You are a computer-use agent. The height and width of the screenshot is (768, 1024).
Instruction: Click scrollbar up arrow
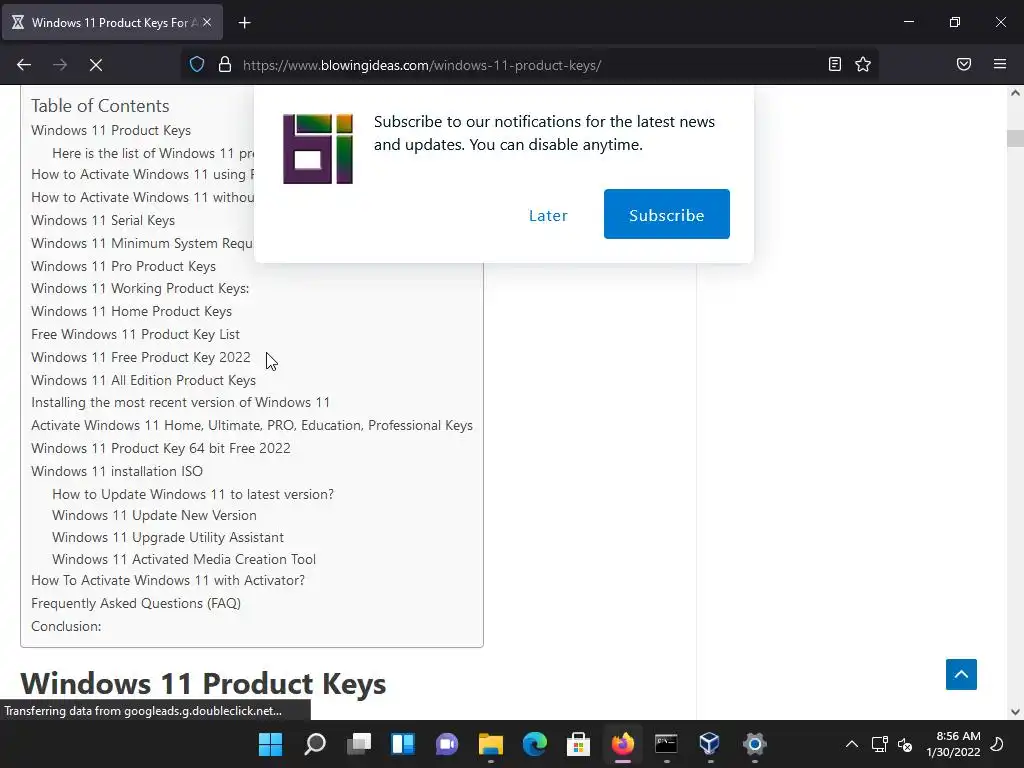coord(1015,93)
